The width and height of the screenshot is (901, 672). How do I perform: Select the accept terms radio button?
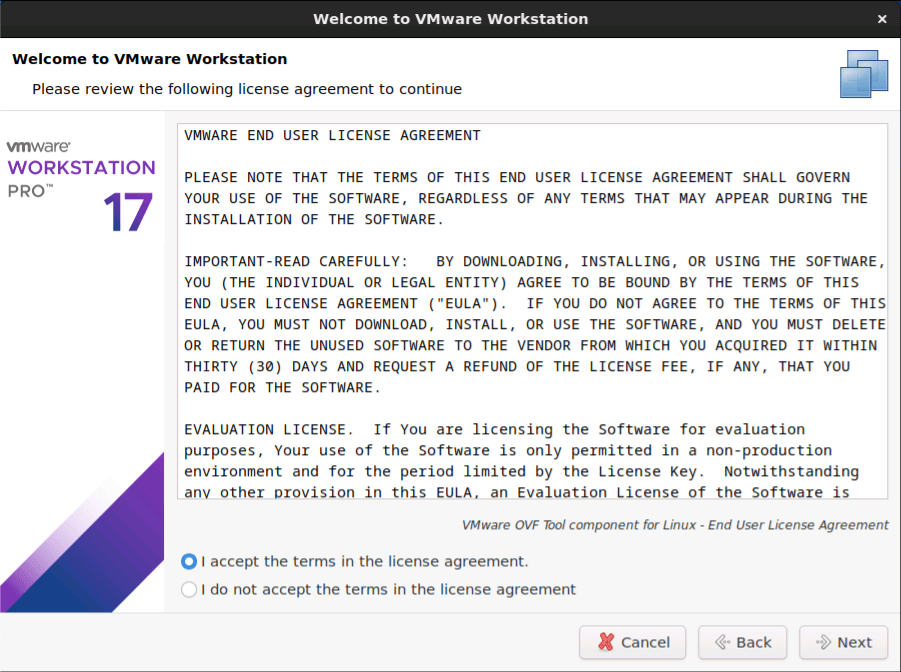(189, 562)
